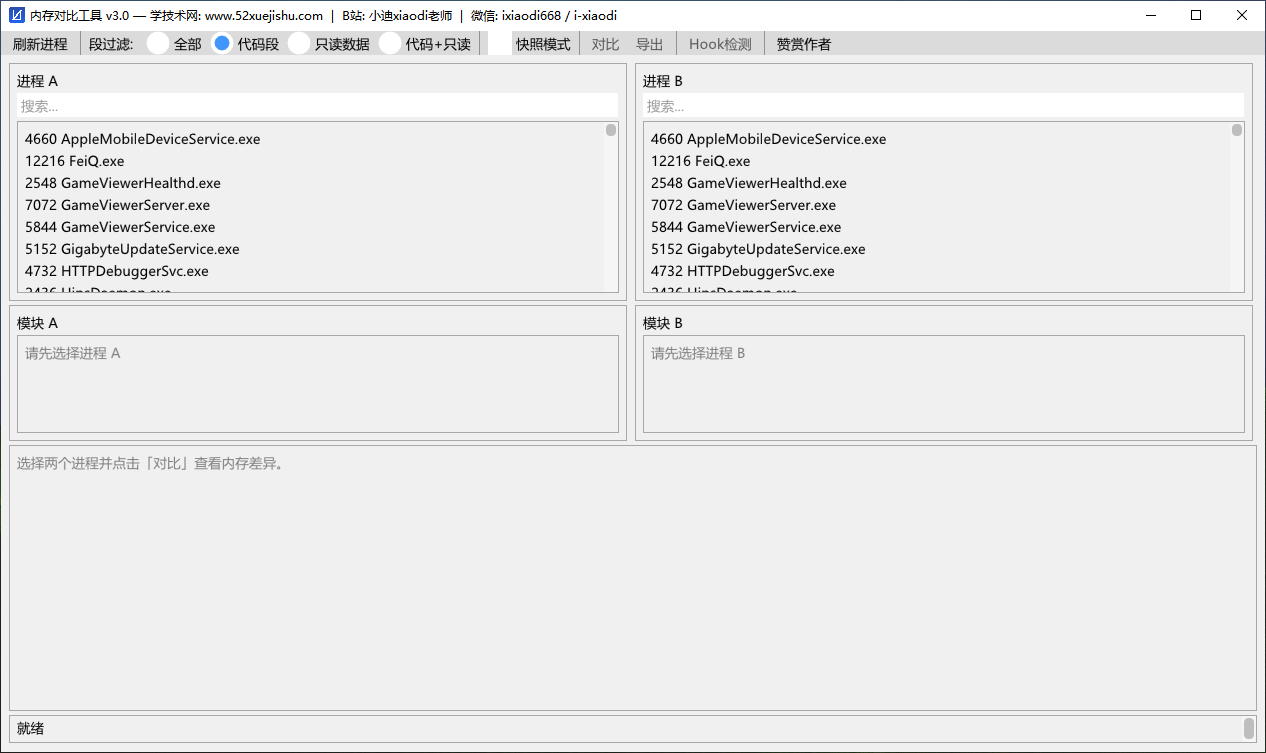Image resolution: width=1266 pixels, height=753 pixels.
Task: Close the 内存对比工具 window
Action: click(1242, 15)
